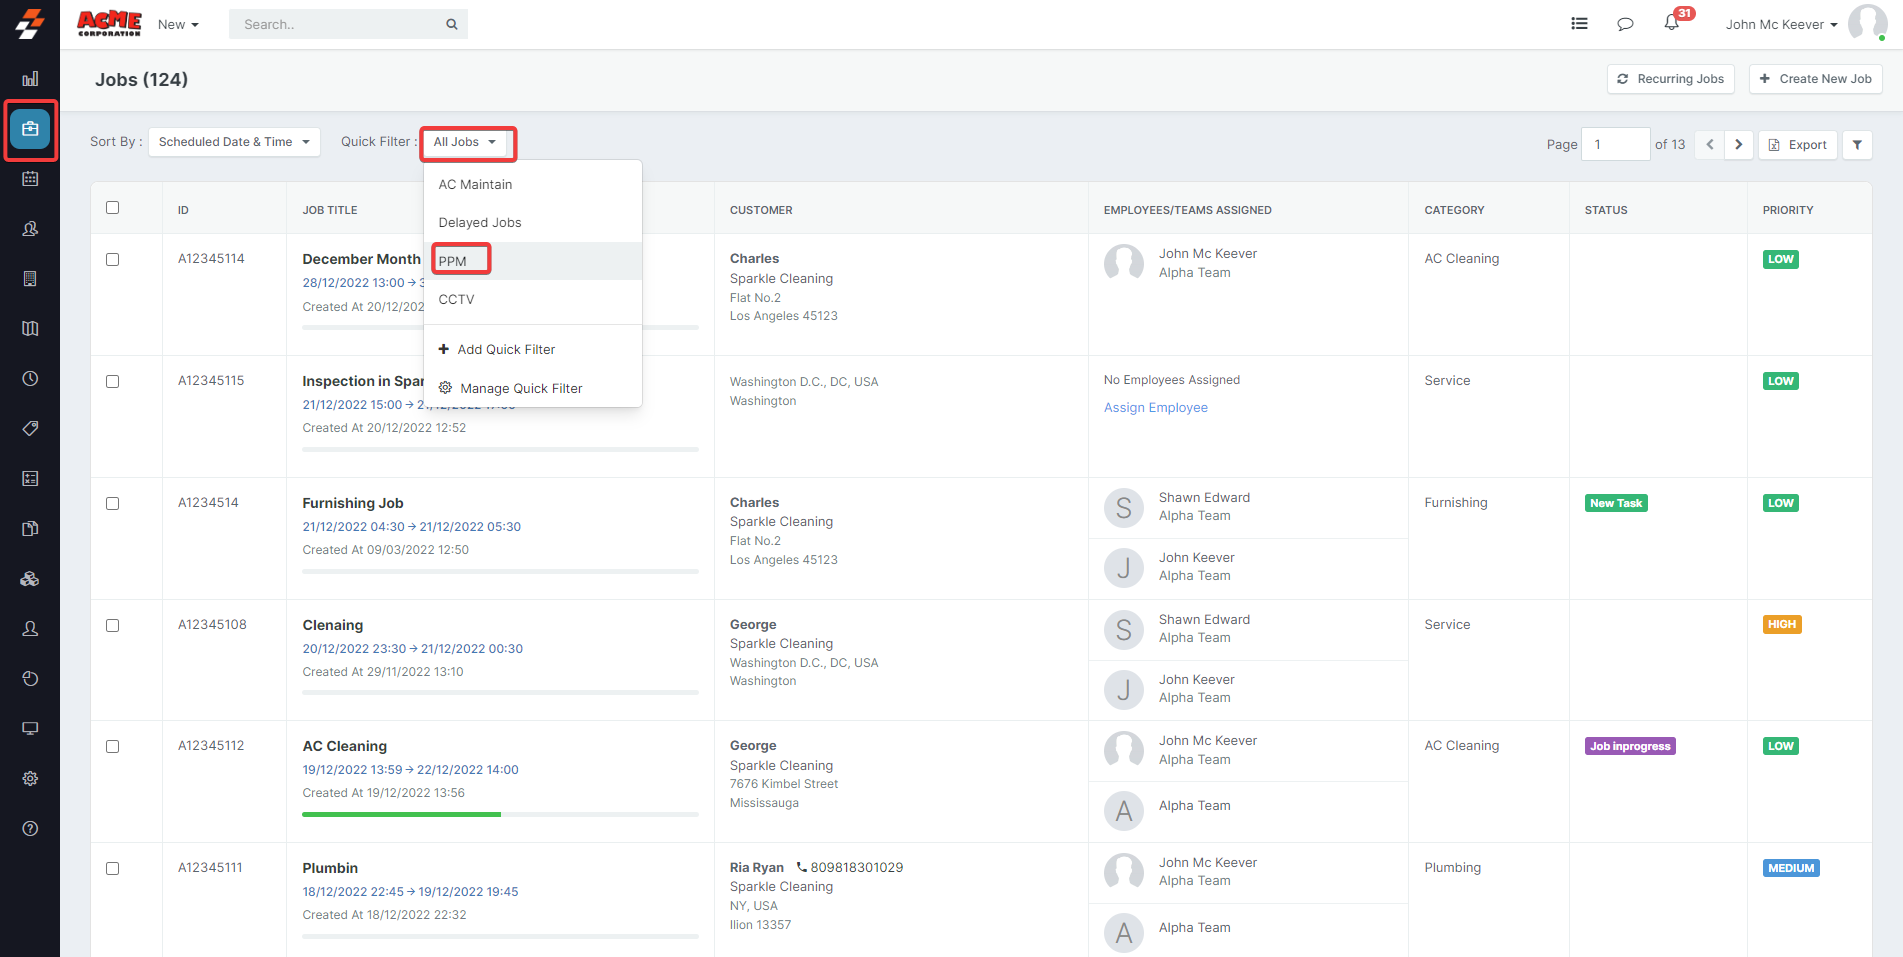Toggle the select-all checkbox in table header
1903x957 pixels.
pyautogui.click(x=113, y=208)
